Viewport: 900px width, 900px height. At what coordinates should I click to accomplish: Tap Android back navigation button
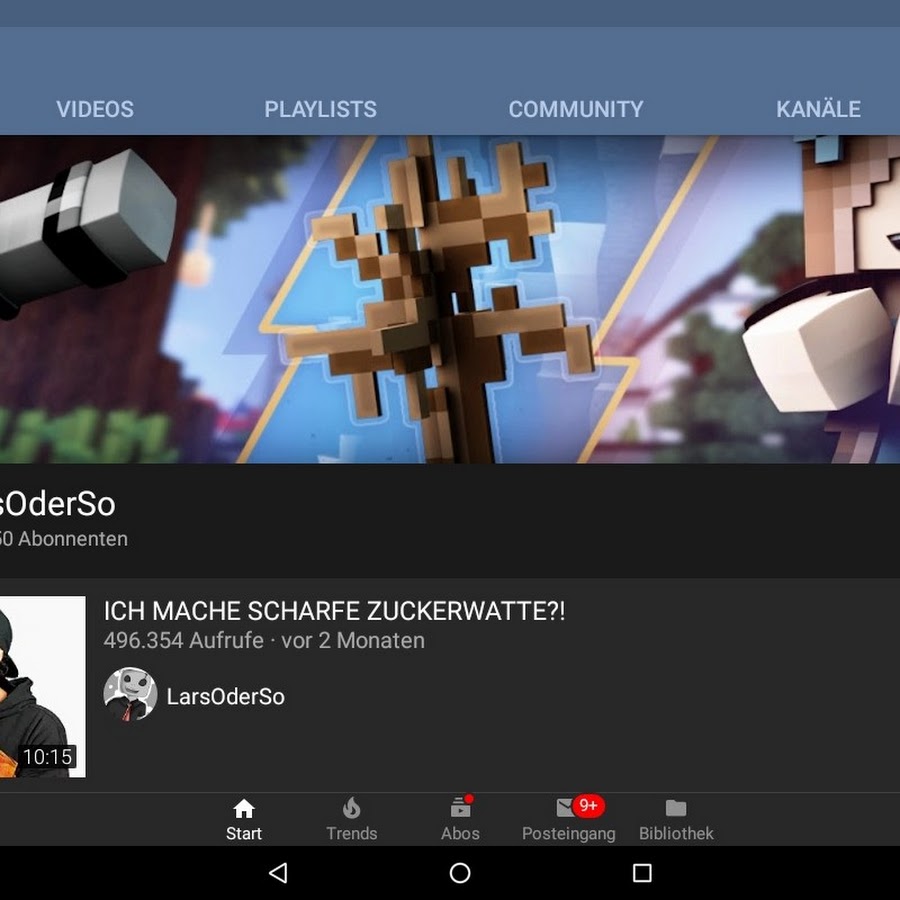(278, 873)
